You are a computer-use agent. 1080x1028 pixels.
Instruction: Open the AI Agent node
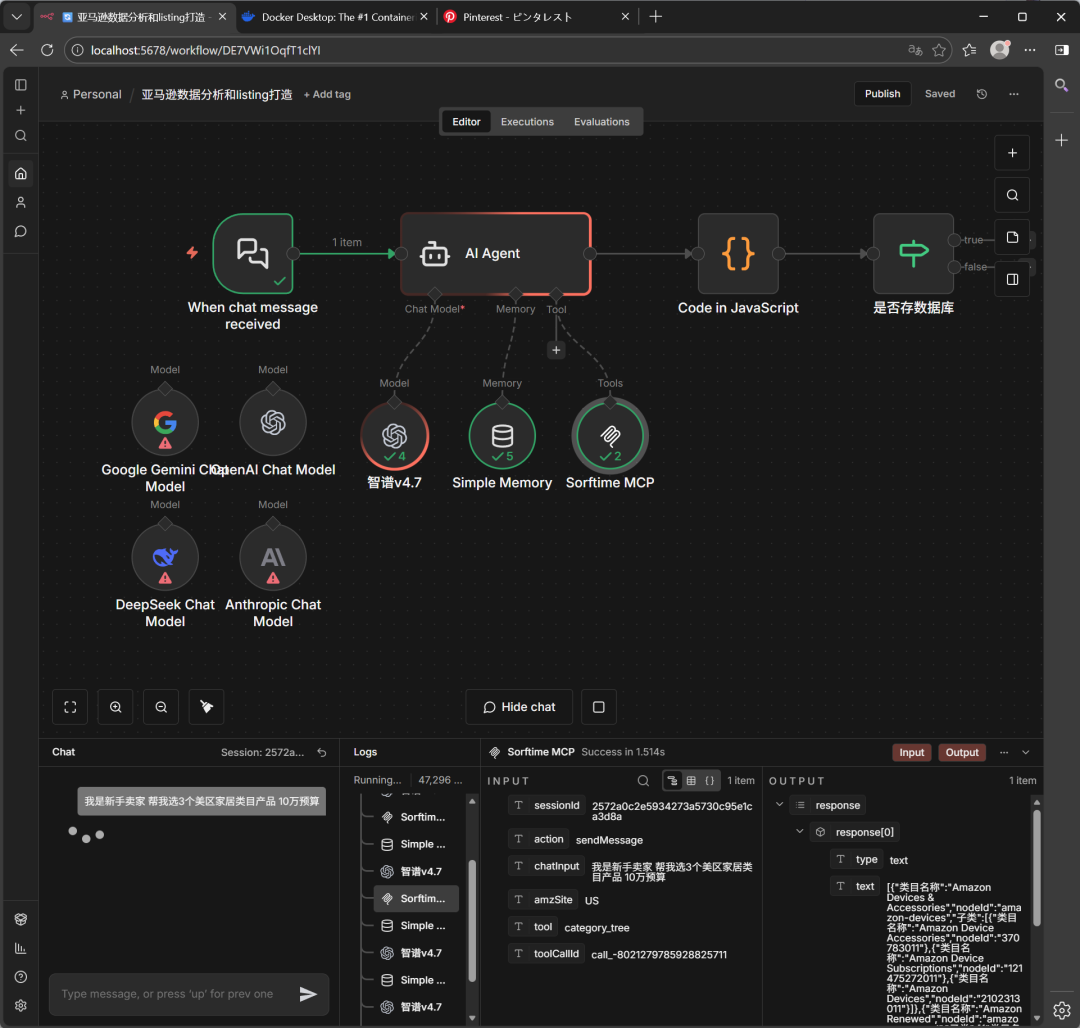click(494, 254)
